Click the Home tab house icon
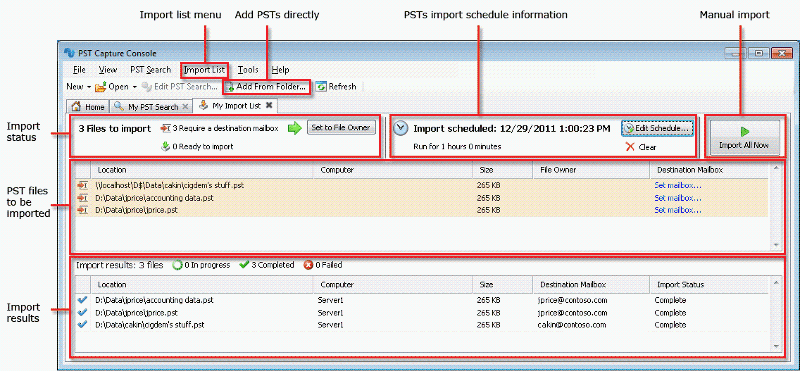This screenshot has height=371, width=800. tap(77, 107)
